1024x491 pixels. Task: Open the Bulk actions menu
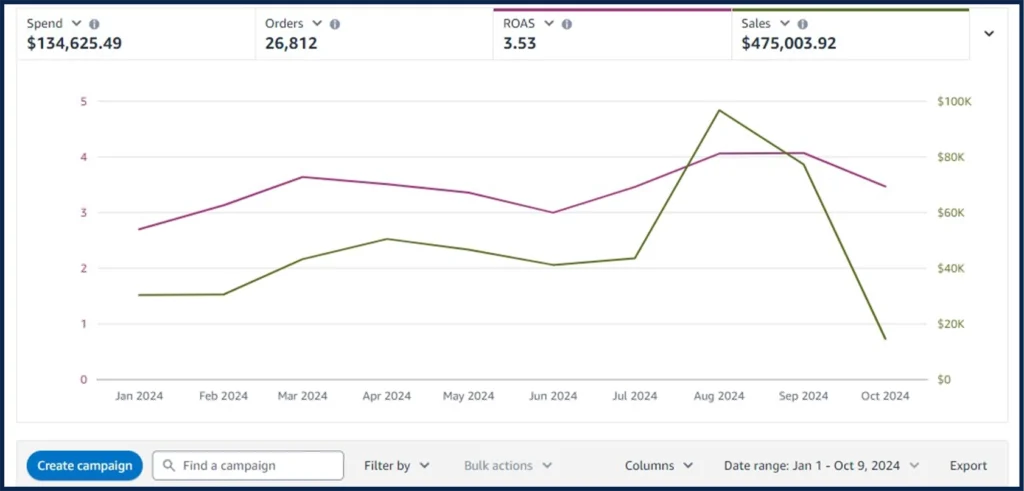[x=507, y=466]
